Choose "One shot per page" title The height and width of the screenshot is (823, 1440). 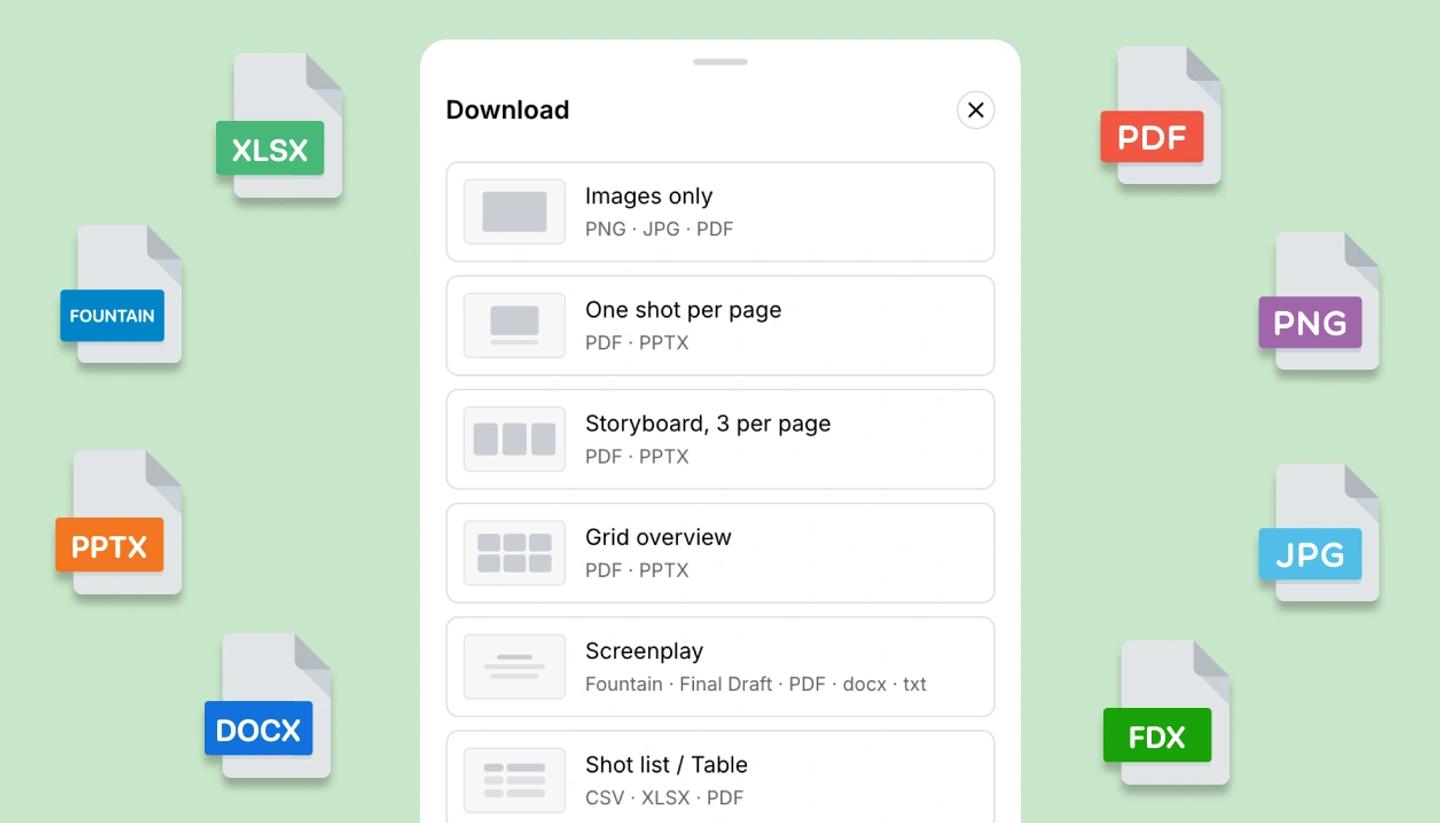683,310
